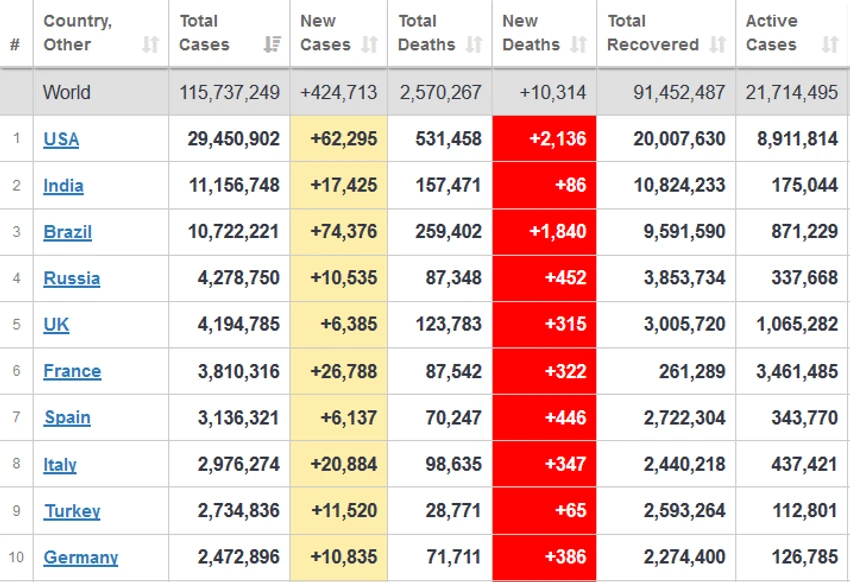Viewport: 850px width, 582px height.
Task: Open the USA country link
Action: click(x=61, y=139)
